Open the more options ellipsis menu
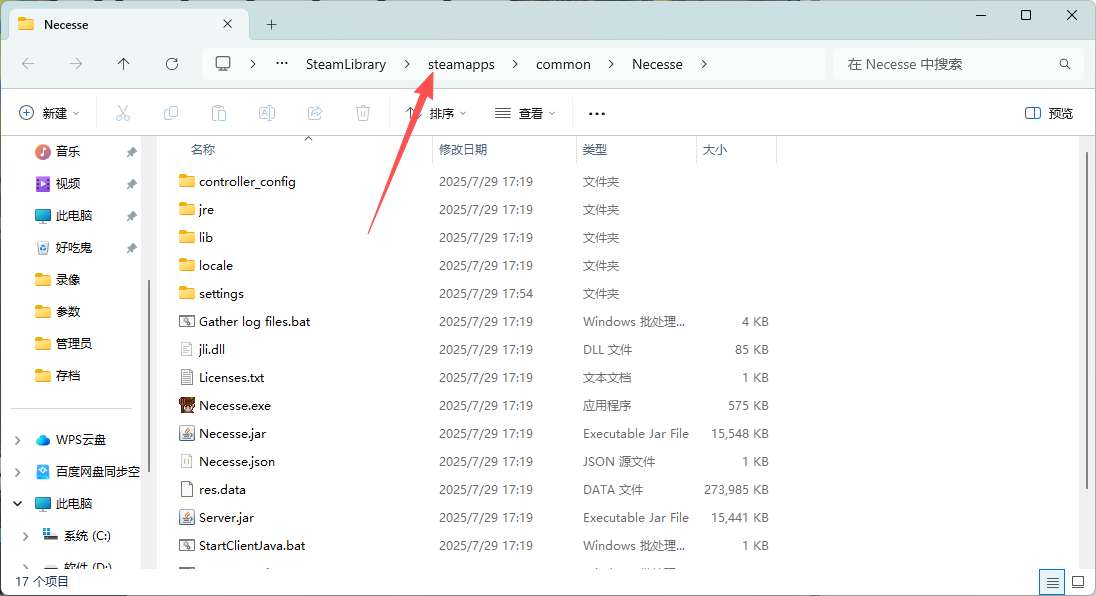Viewport: 1096px width, 596px height. click(597, 113)
